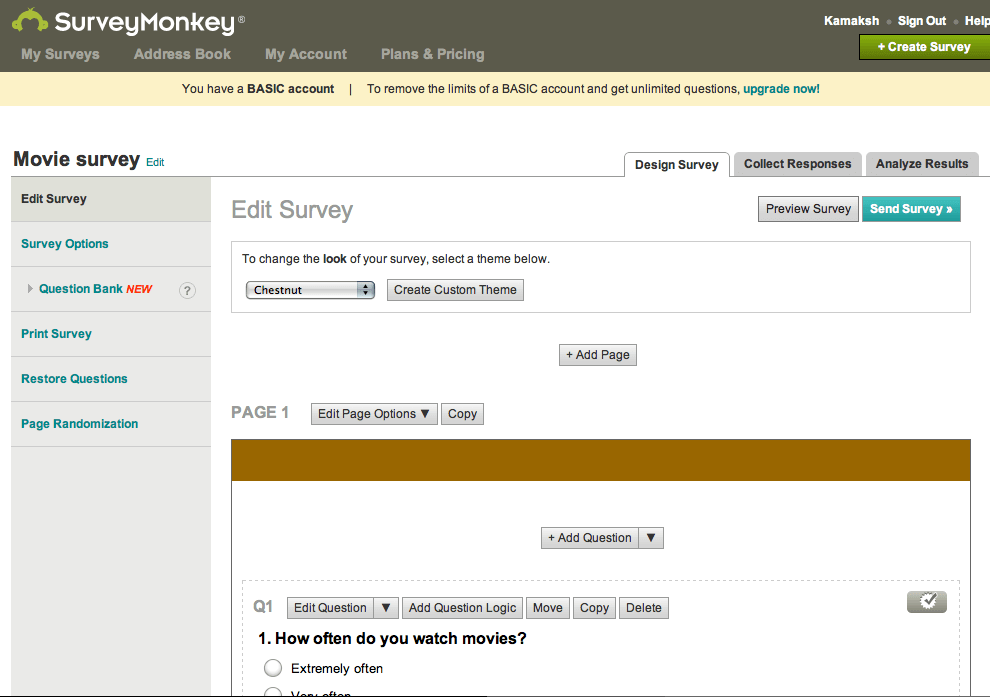Click the gray checkmark icon on Q1
990x697 pixels.
tap(927, 602)
